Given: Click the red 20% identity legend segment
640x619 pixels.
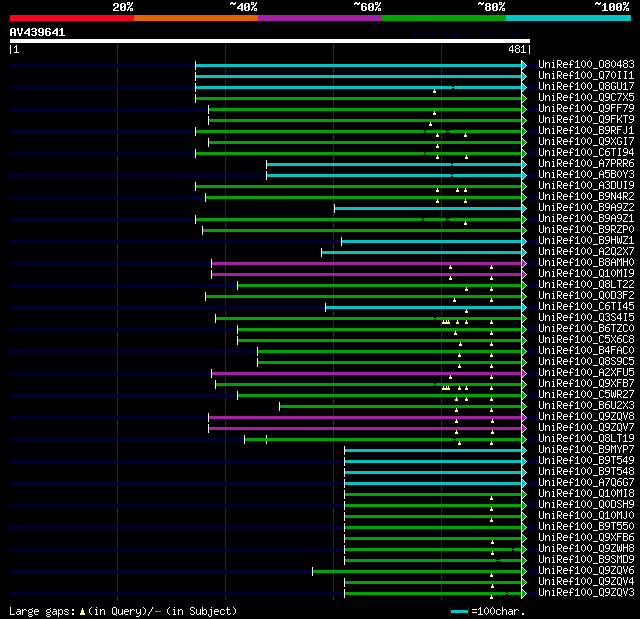Looking at the screenshot, I should point(72,18).
